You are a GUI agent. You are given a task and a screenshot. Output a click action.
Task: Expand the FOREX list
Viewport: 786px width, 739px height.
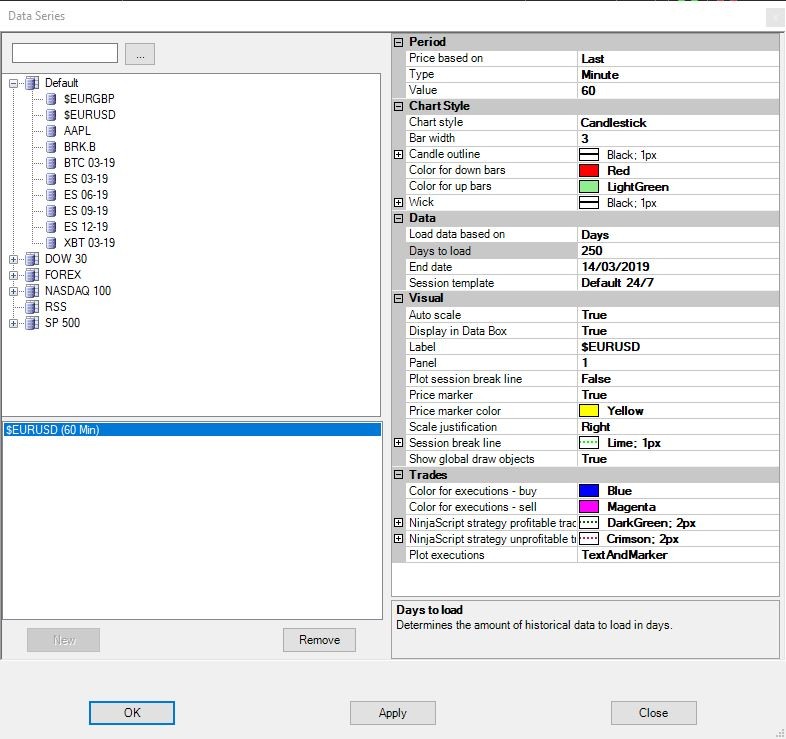pyautogui.click(x=14, y=276)
